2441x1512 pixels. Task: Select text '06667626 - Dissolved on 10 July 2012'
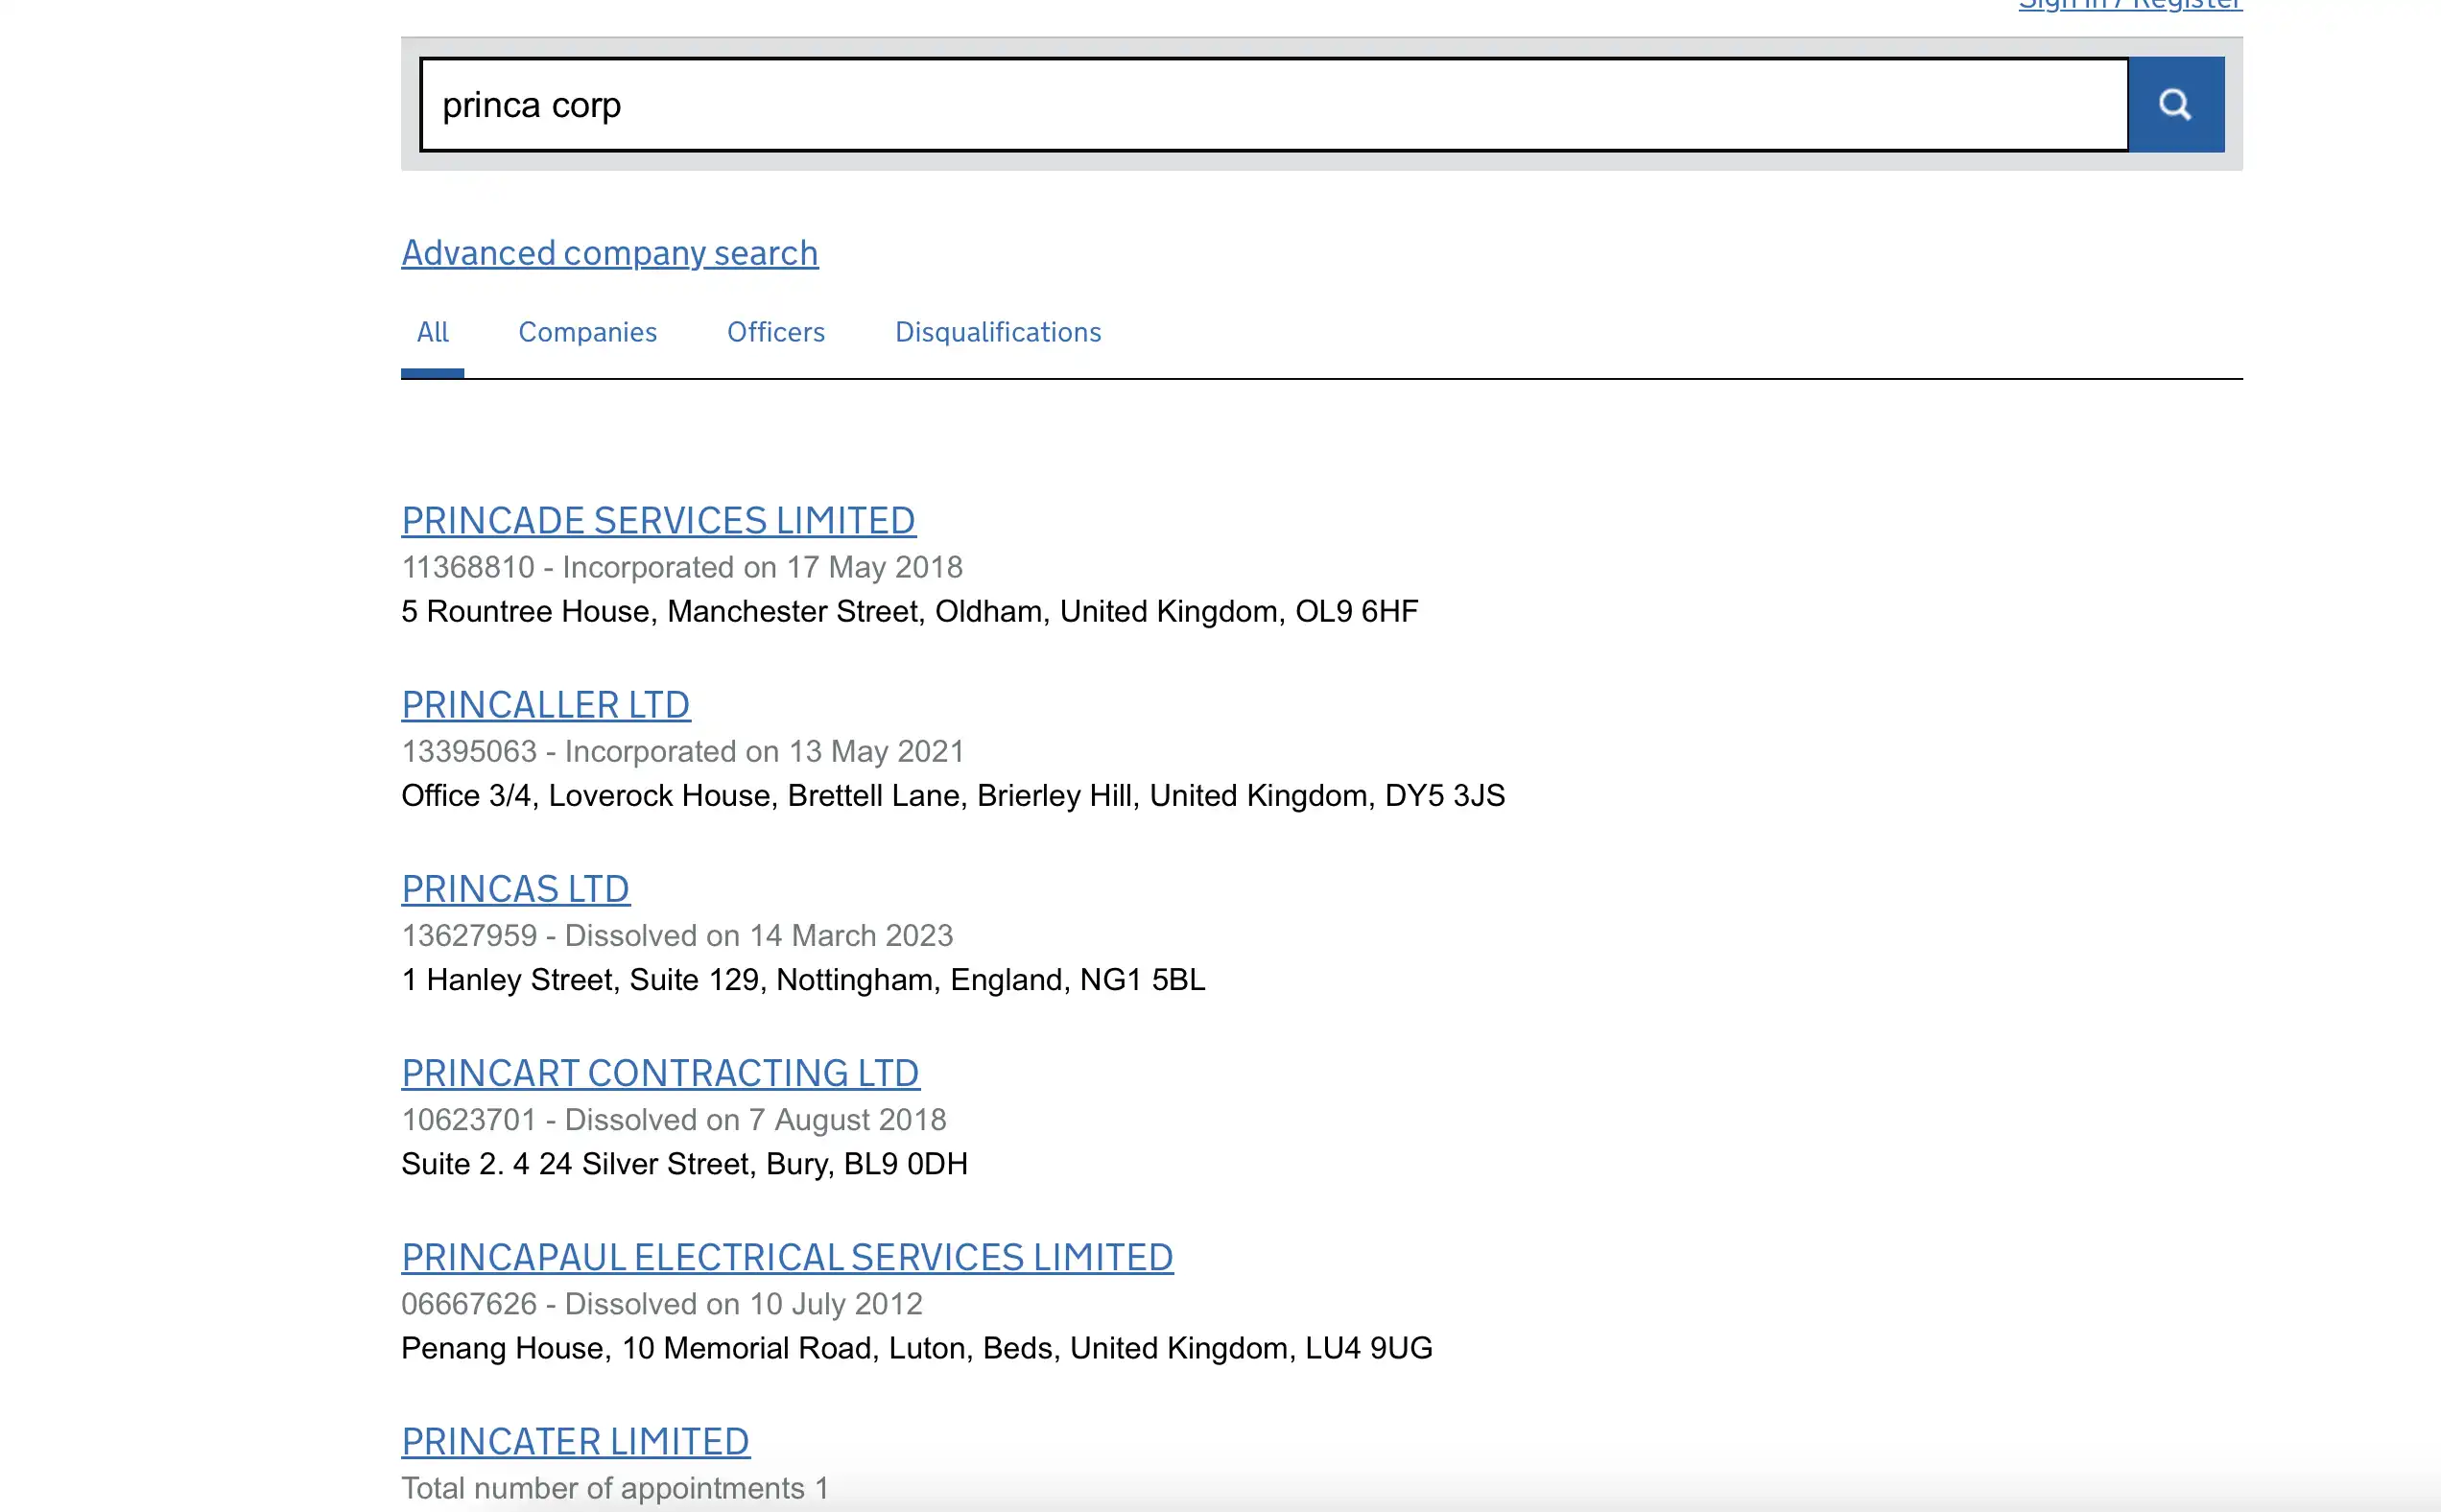point(662,1303)
